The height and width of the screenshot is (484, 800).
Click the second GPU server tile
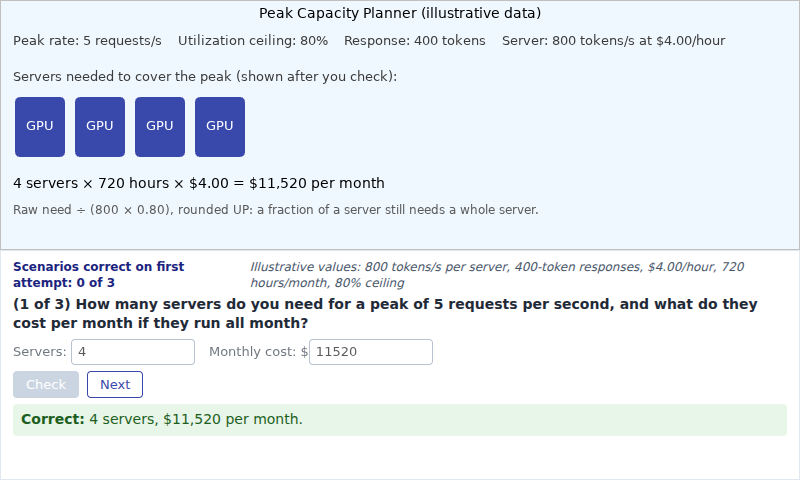pos(100,126)
